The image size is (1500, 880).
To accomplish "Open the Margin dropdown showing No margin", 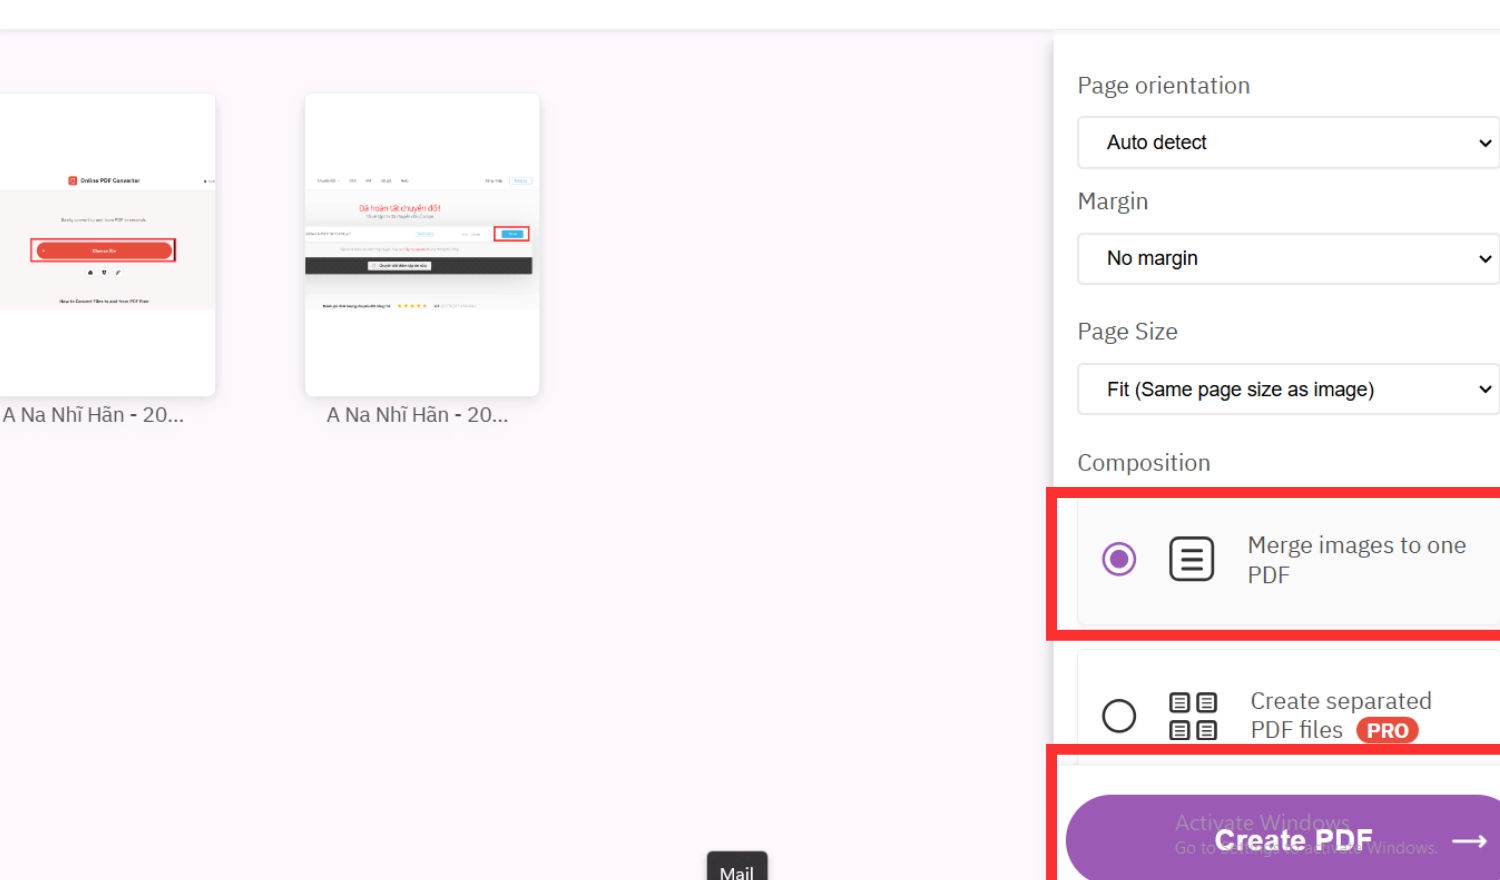I will (x=1288, y=259).
